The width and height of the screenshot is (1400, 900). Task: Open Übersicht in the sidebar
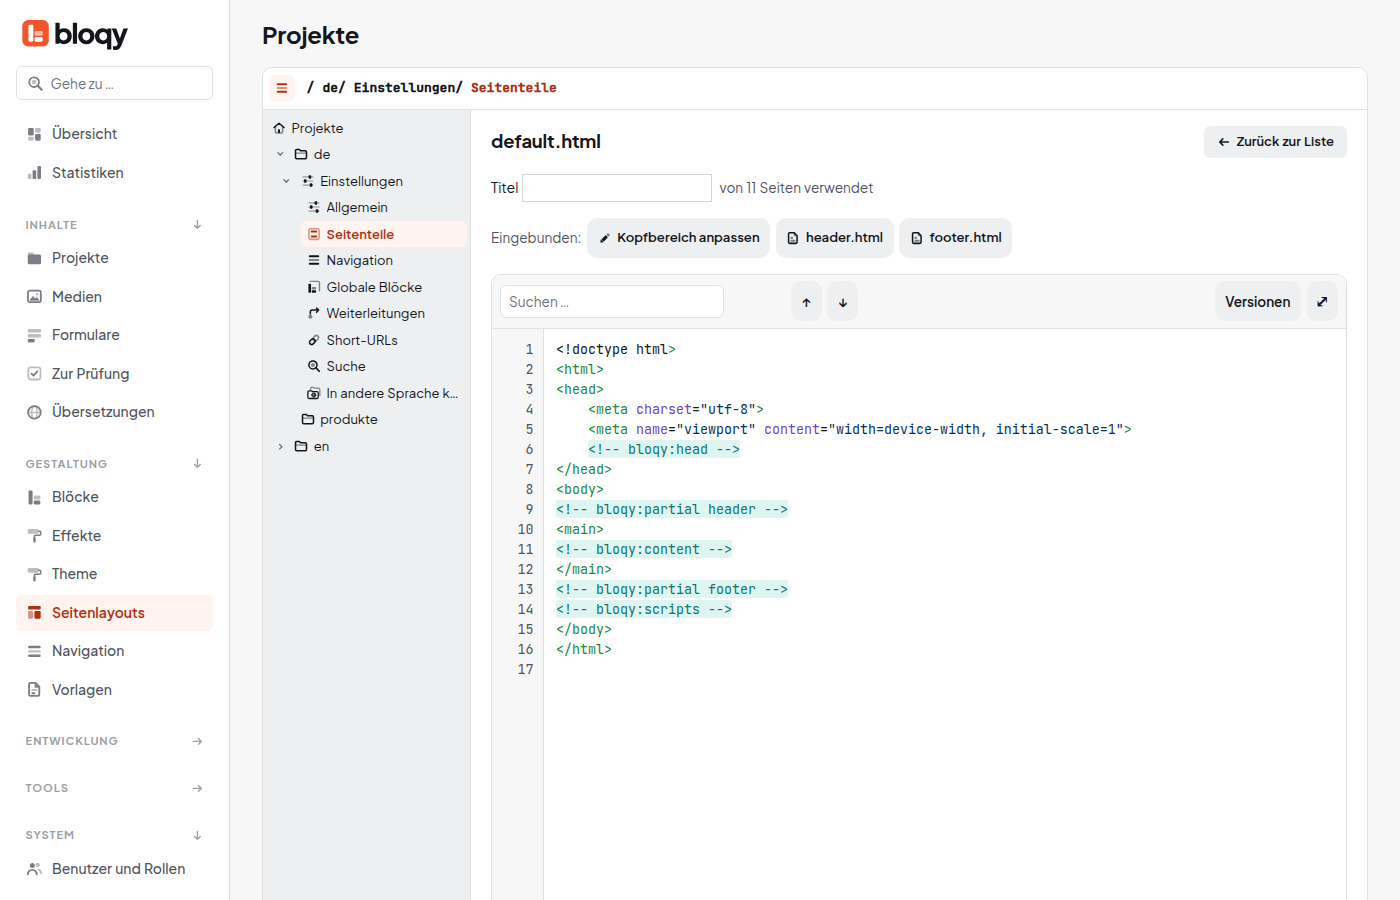tap(114, 134)
